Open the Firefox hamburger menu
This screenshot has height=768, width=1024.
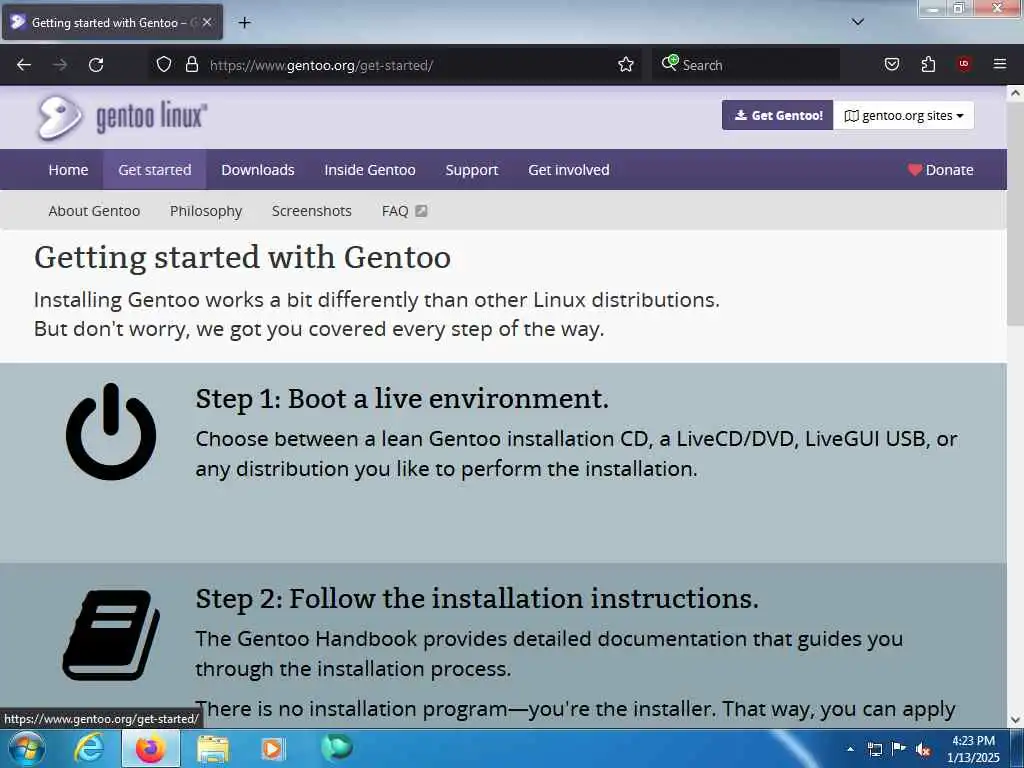[x=1000, y=64]
